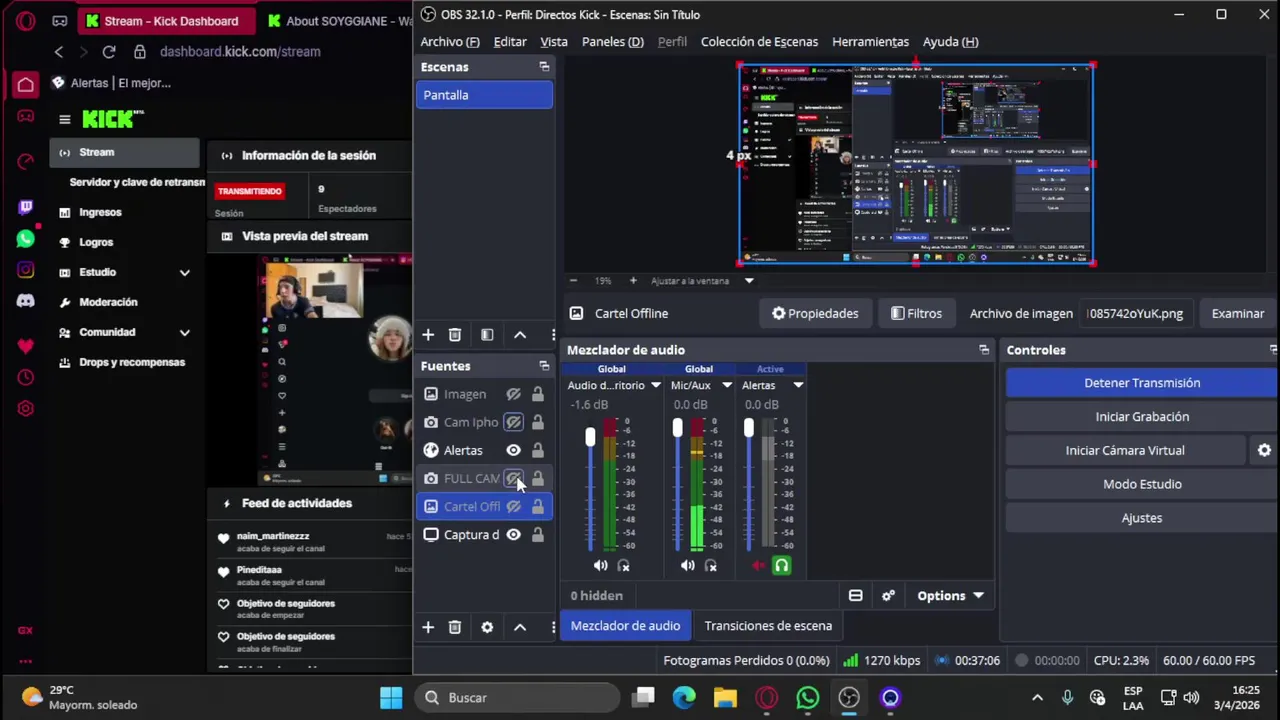This screenshot has width=1280, height=720.
Task: Remove the selected source with the trash icon
Action: tap(455, 627)
